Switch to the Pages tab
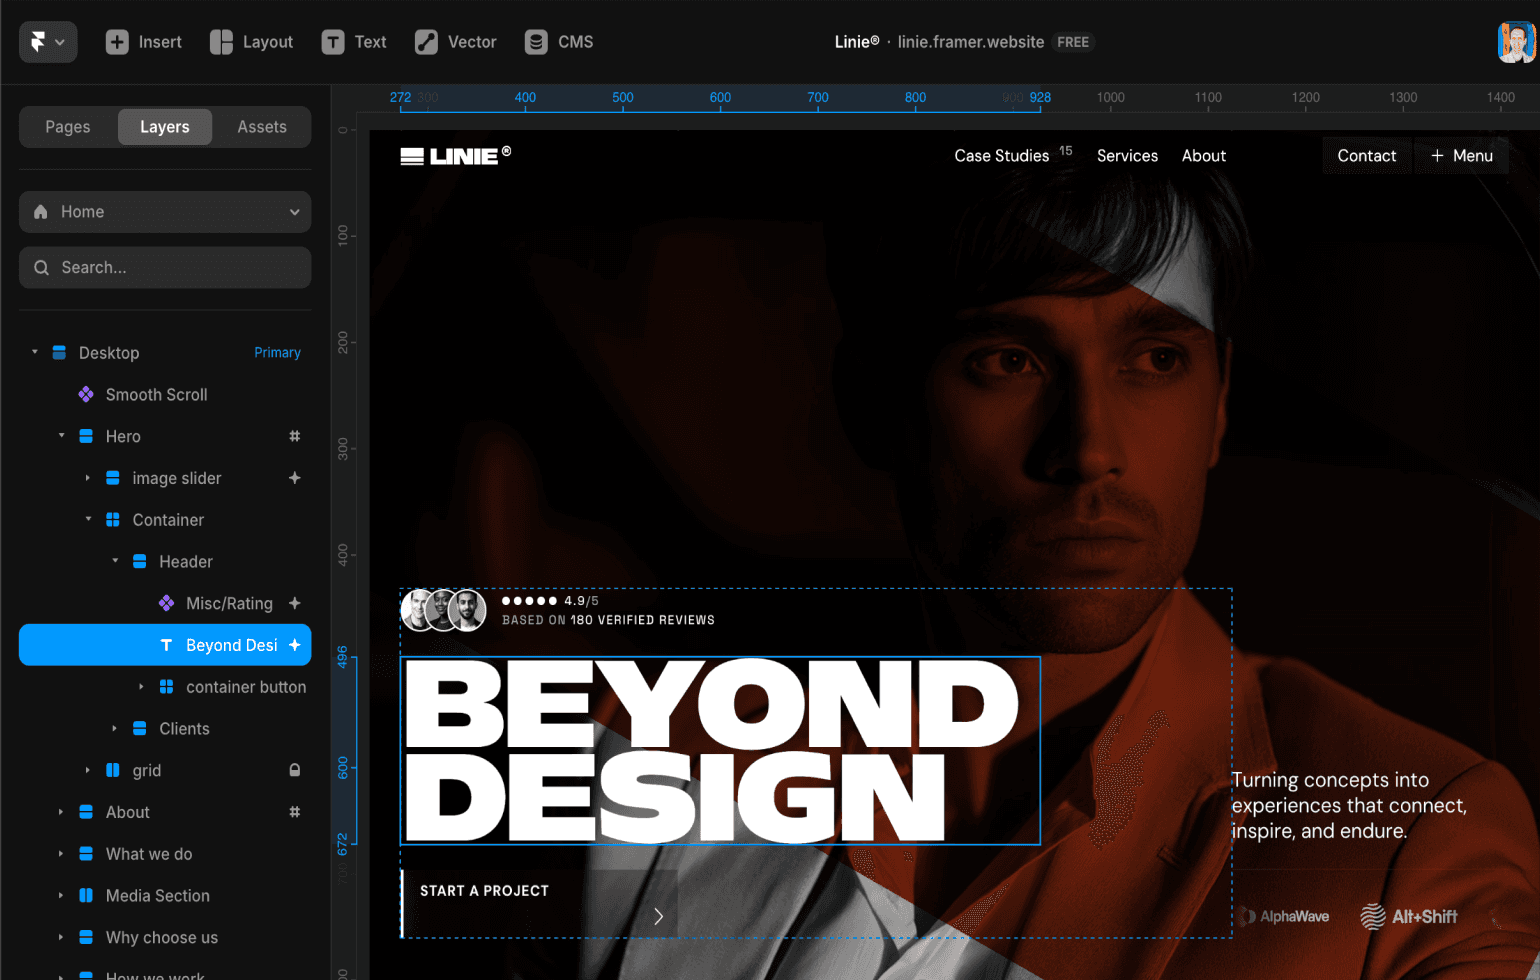Screen dimensions: 1540x980 [68, 127]
